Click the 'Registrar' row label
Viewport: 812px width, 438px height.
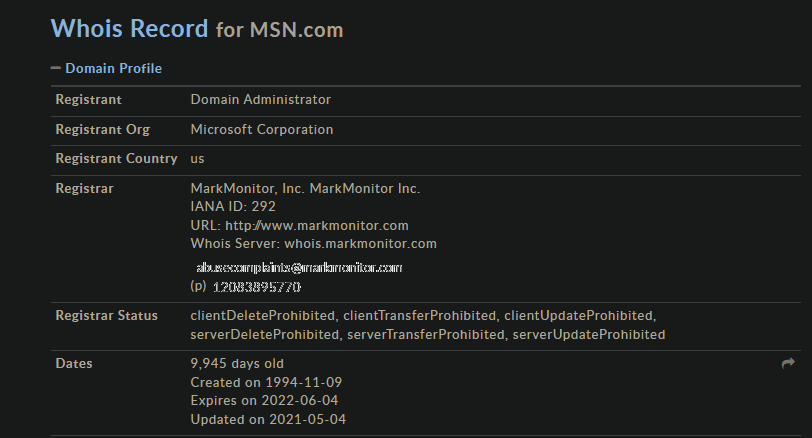pyautogui.click(x=84, y=188)
